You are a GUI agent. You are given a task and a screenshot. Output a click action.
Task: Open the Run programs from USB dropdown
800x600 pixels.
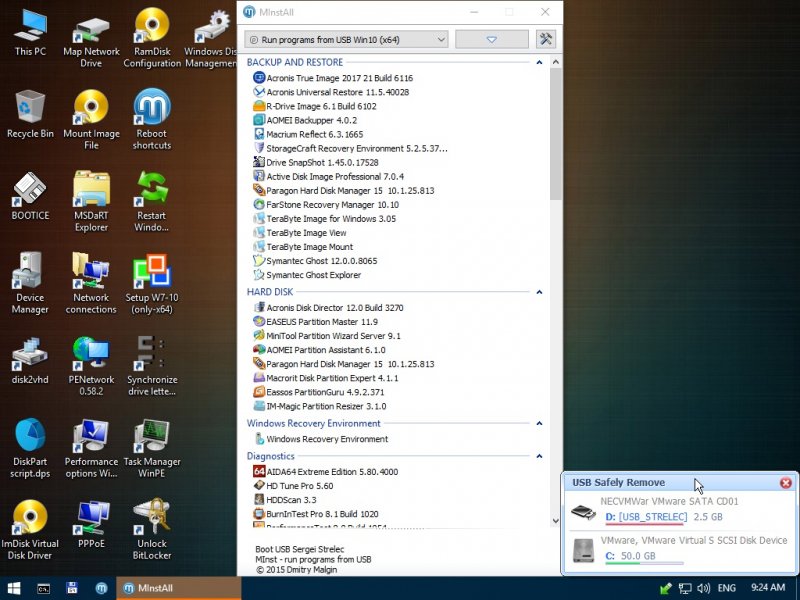pyautogui.click(x=347, y=39)
